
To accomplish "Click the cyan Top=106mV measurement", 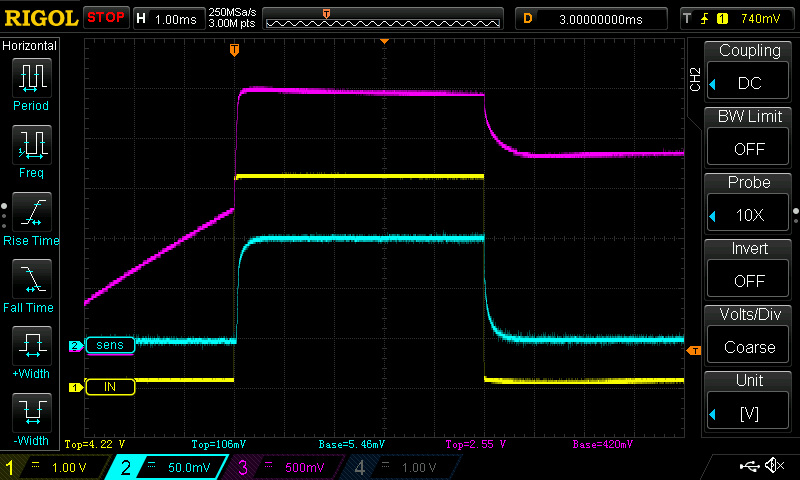I will 218,444.
